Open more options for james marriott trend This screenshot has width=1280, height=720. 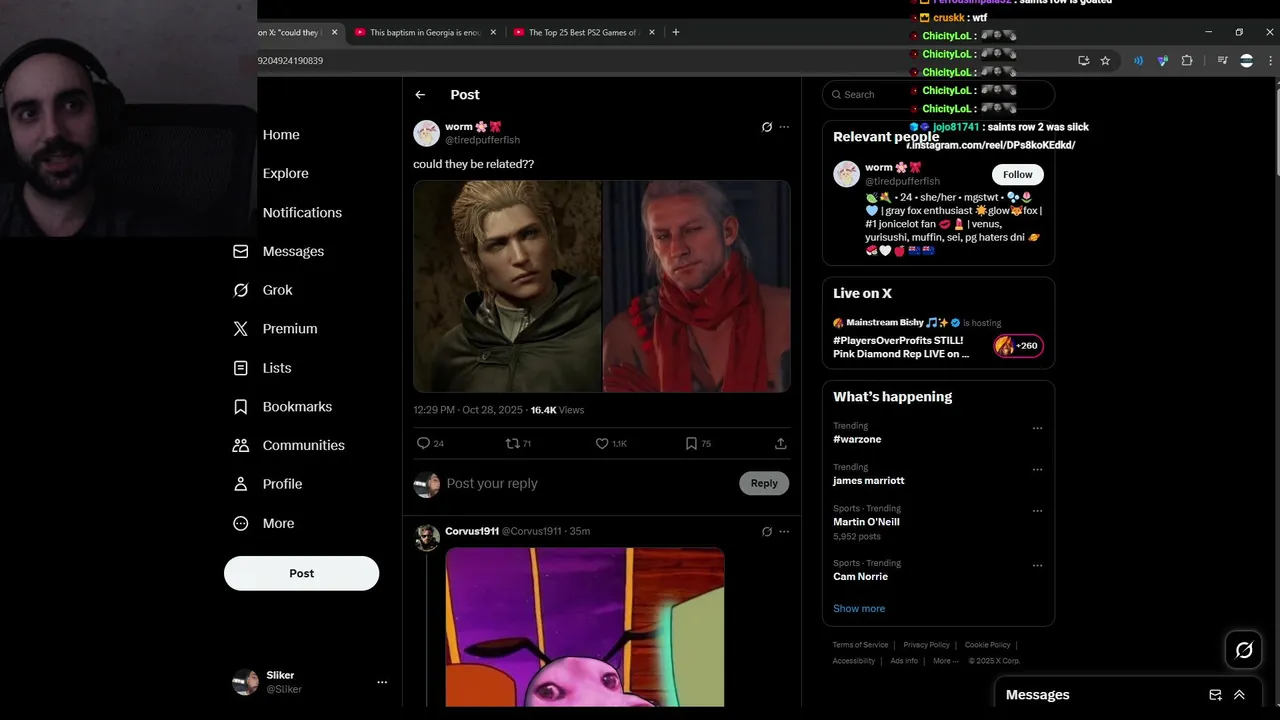pyautogui.click(x=1037, y=469)
